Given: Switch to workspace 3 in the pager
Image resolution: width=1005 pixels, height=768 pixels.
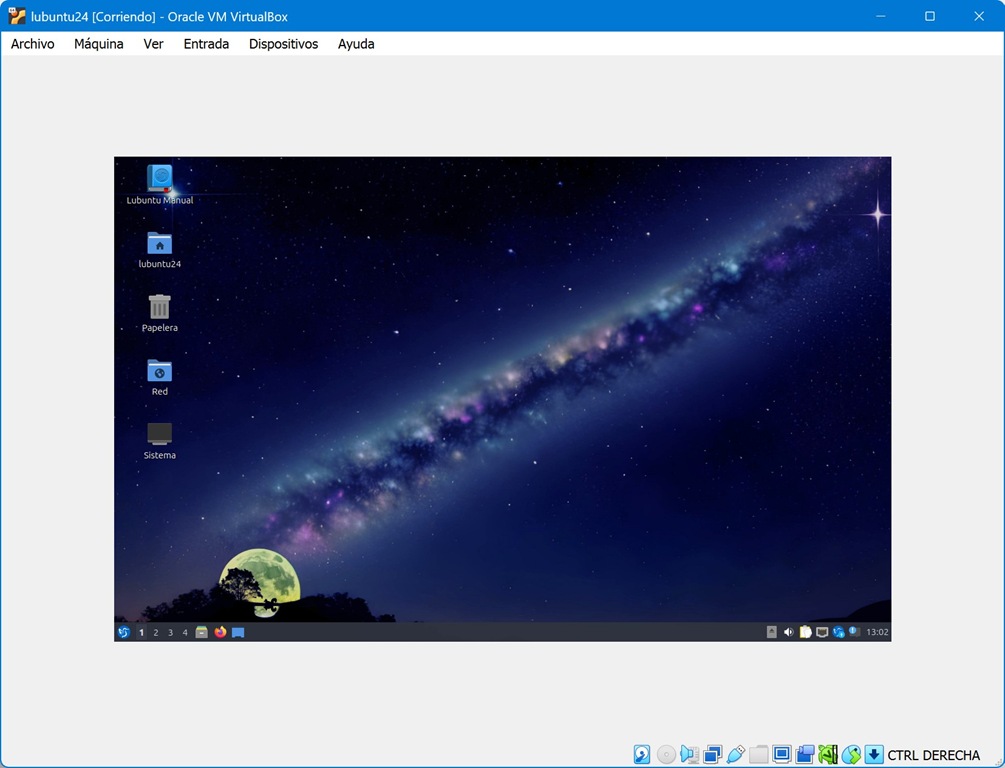Looking at the screenshot, I should [170, 633].
